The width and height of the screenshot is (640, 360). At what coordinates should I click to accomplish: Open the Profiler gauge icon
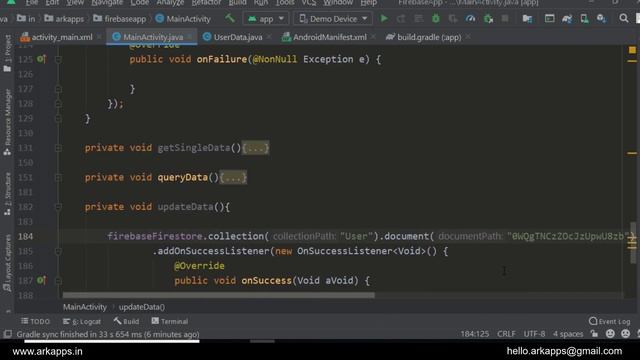tap(470, 18)
